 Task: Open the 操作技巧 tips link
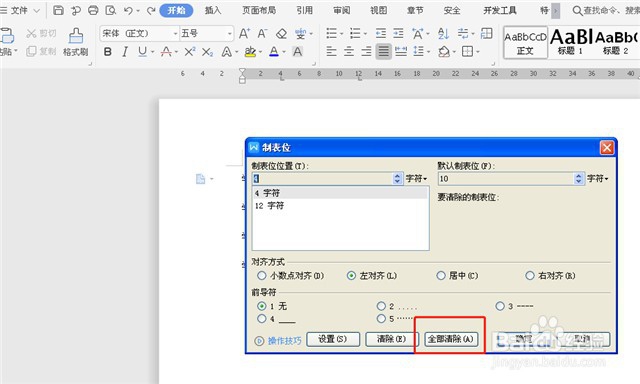284,340
